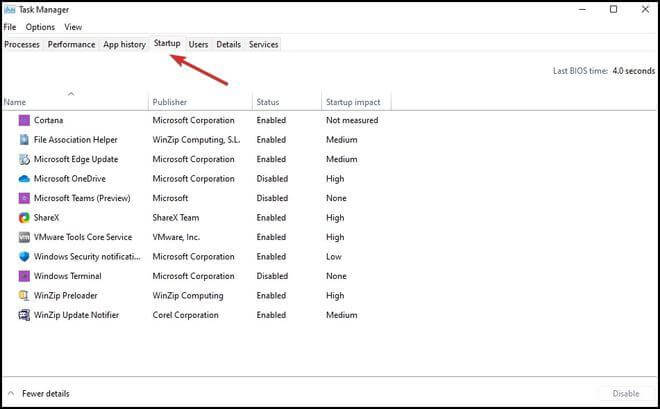
Task: Click the WinZip Update Notifier icon
Action: 24,315
